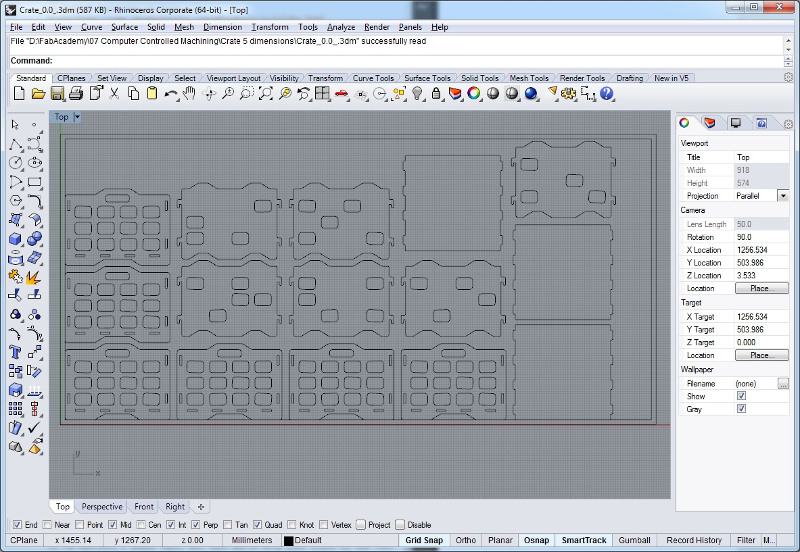Toggle SmartTrack in status bar
Viewport: 800px width, 552px height.
[584, 540]
